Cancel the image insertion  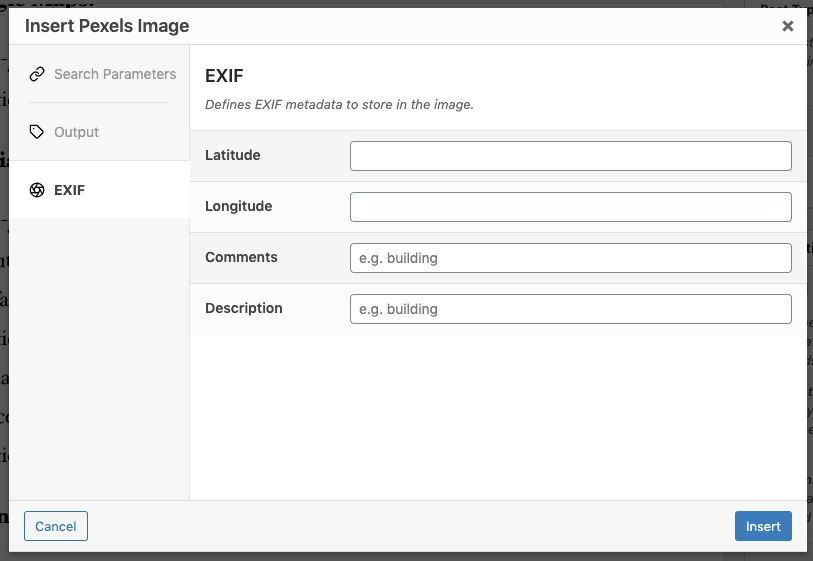point(55,526)
